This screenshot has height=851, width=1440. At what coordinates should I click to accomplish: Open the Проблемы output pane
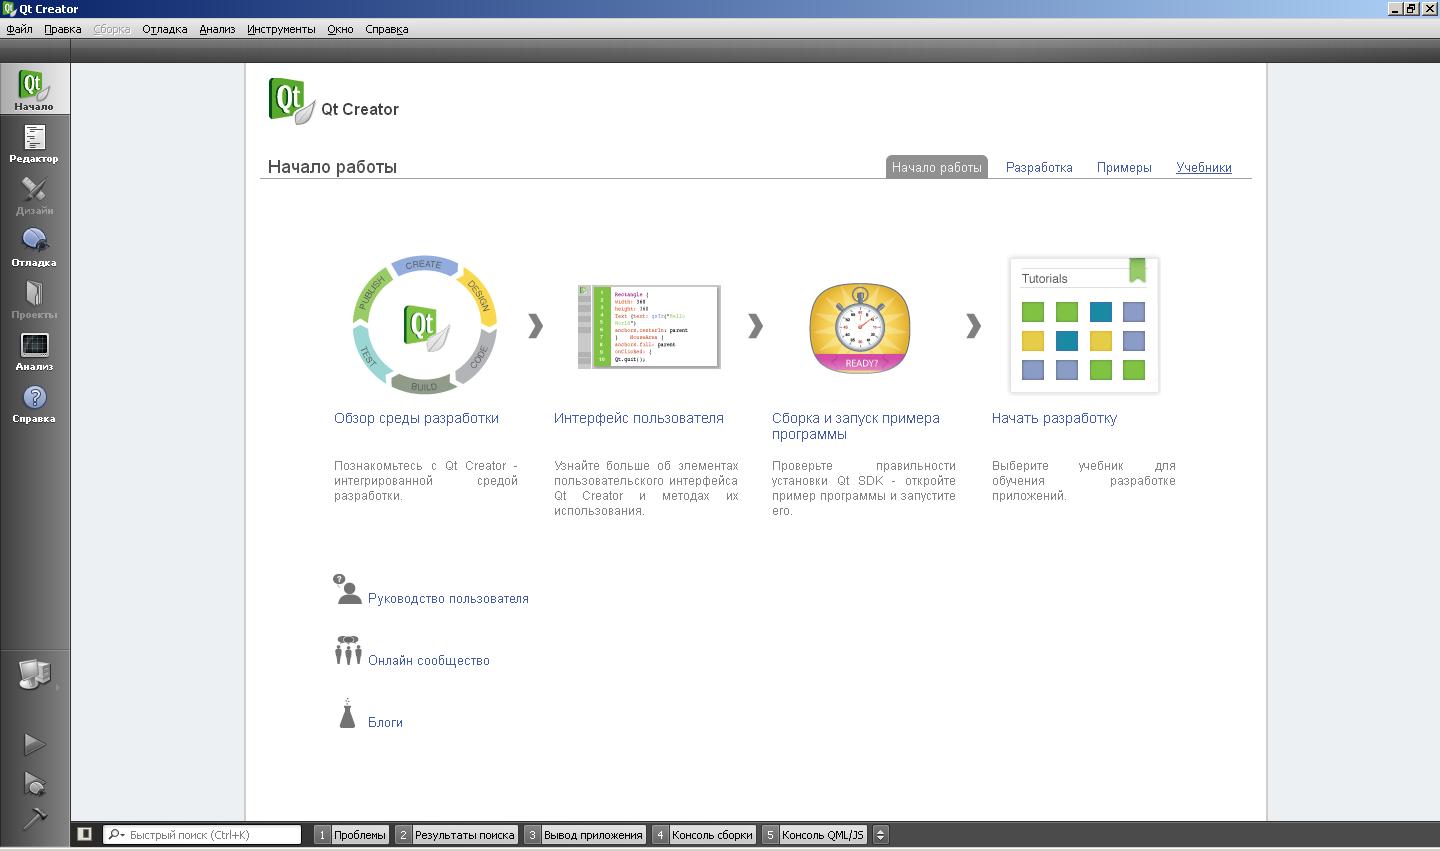[351, 835]
